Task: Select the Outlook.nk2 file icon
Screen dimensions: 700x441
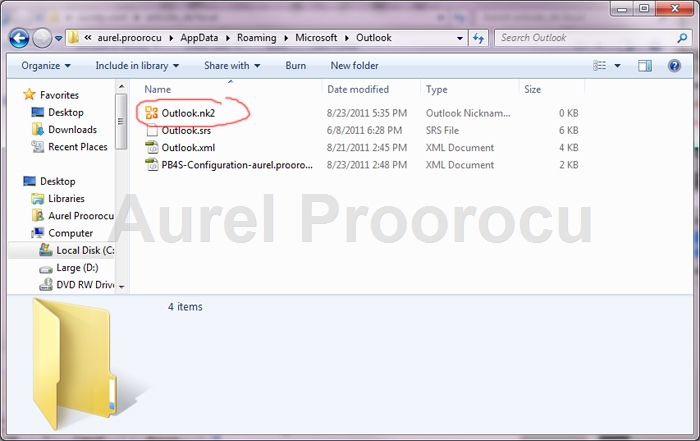Action: [152, 113]
